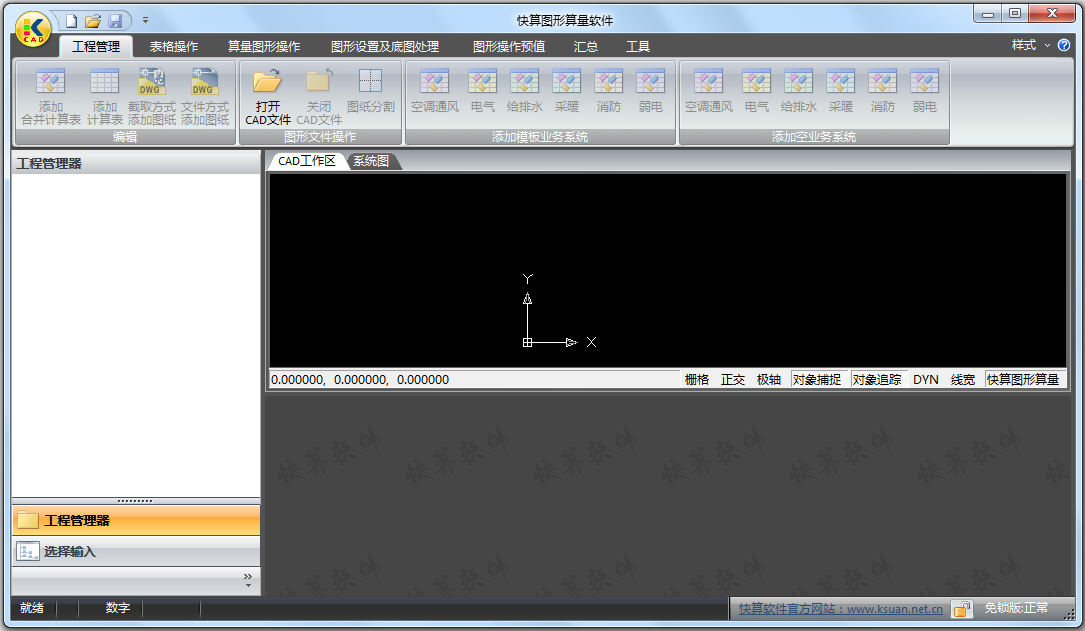
Task: Add 给排水 template business system
Action: (x=525, y=91)
